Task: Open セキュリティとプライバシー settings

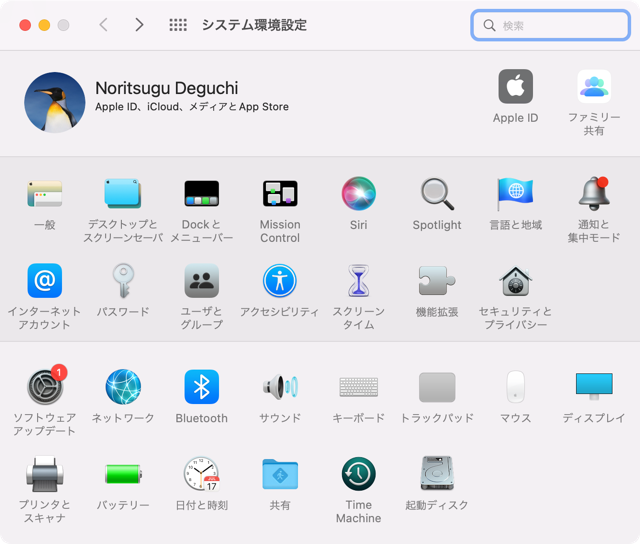Action: tap(516, 281)
